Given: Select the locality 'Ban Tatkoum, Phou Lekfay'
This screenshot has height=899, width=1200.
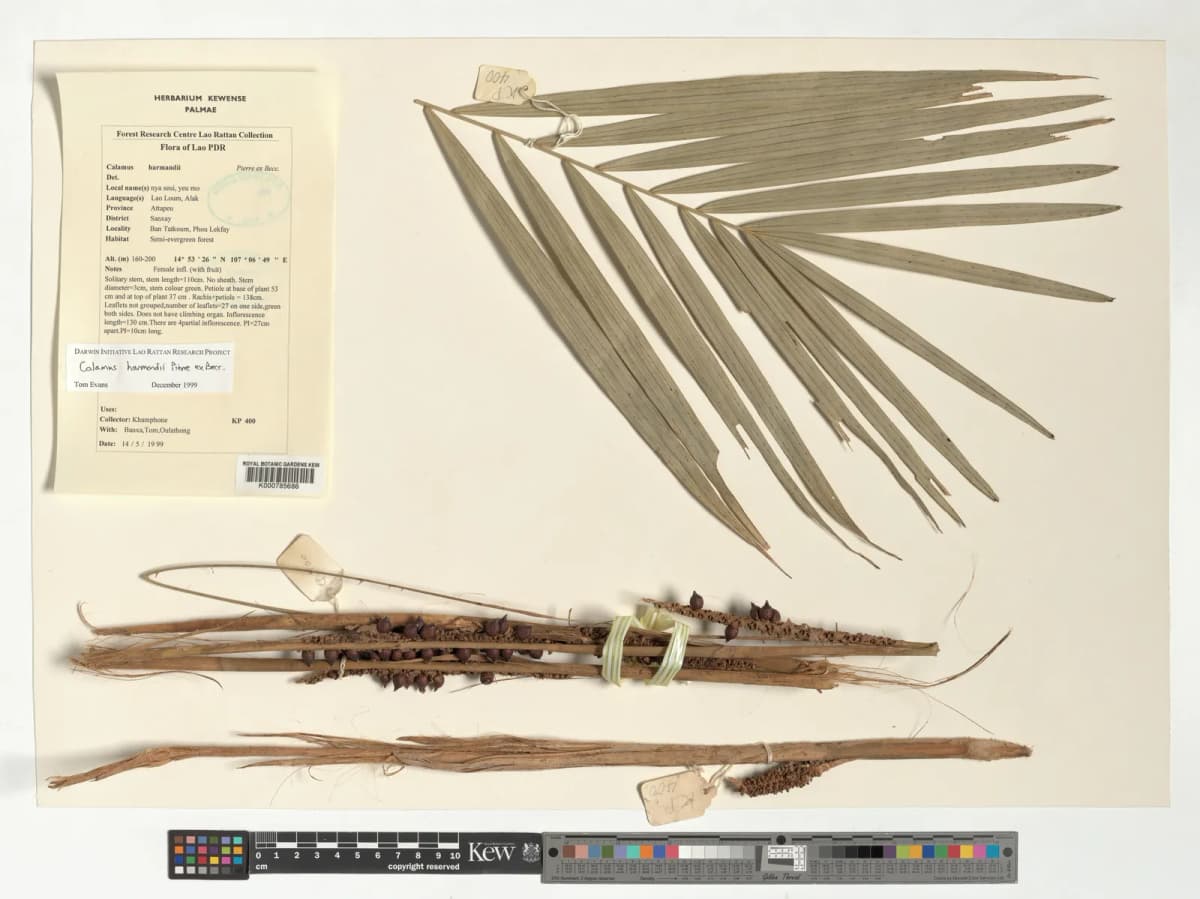Looking at the screenshot, I should click(189, 229).
